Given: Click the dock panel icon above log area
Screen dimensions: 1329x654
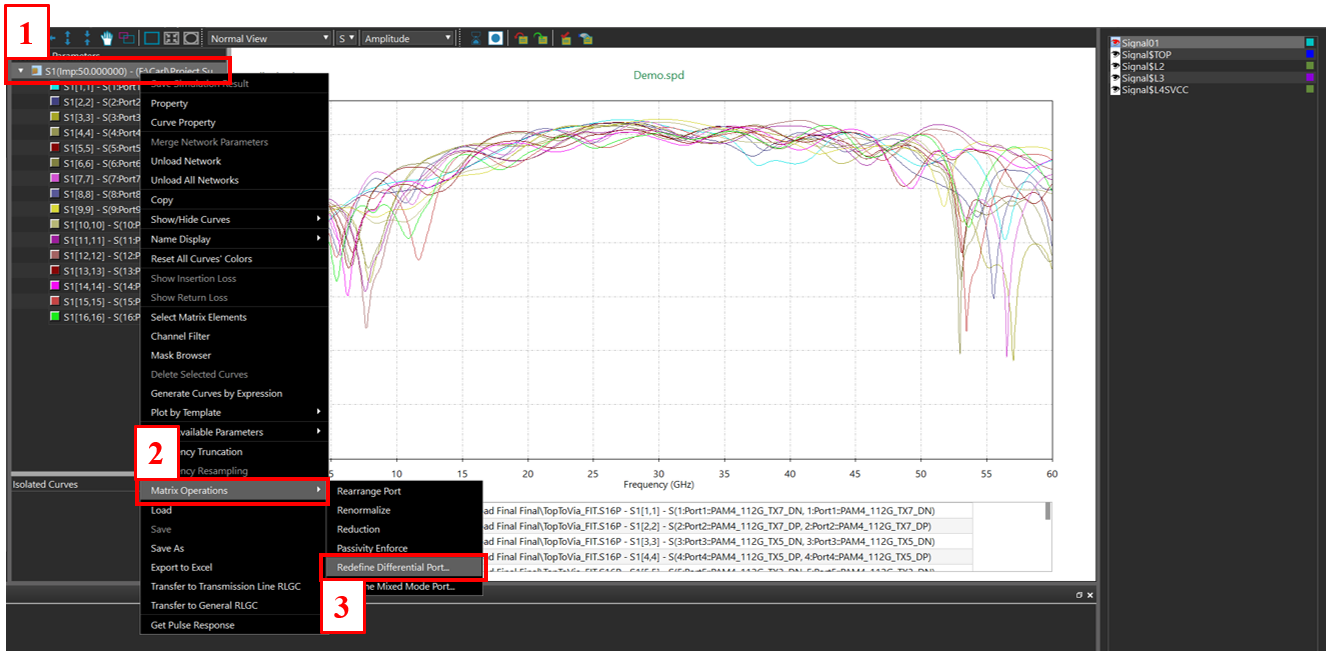Looking at the screenshot, I should (1079, 595).
